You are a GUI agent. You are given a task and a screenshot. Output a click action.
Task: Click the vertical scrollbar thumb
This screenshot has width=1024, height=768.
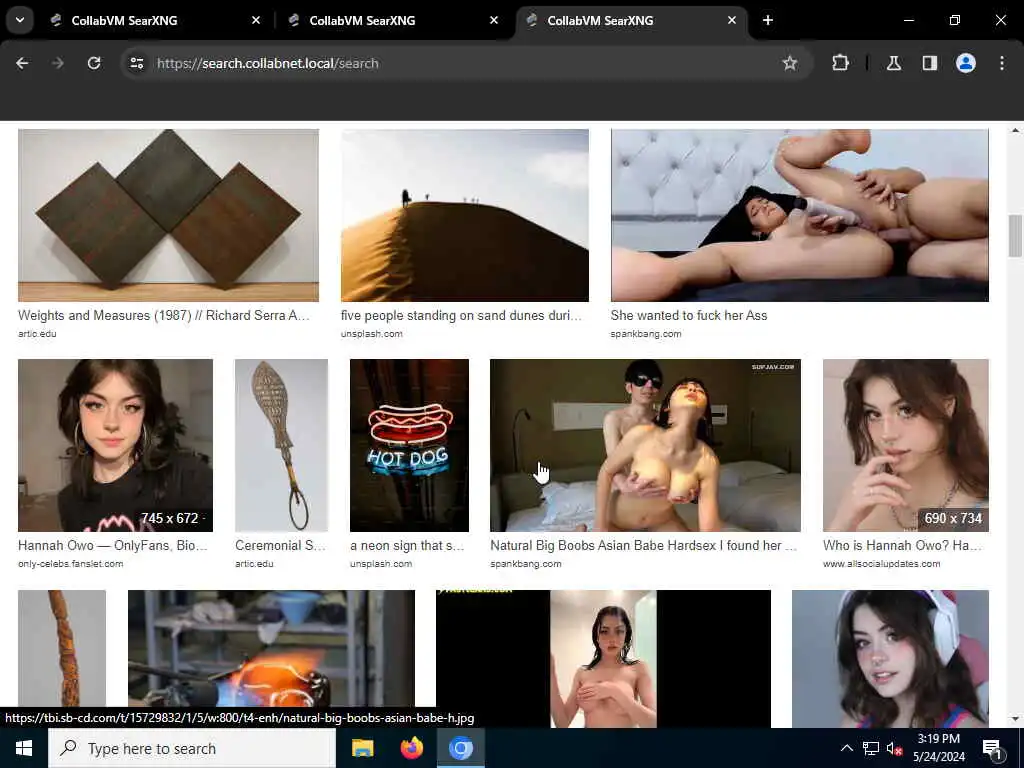tap(1015, 236)
